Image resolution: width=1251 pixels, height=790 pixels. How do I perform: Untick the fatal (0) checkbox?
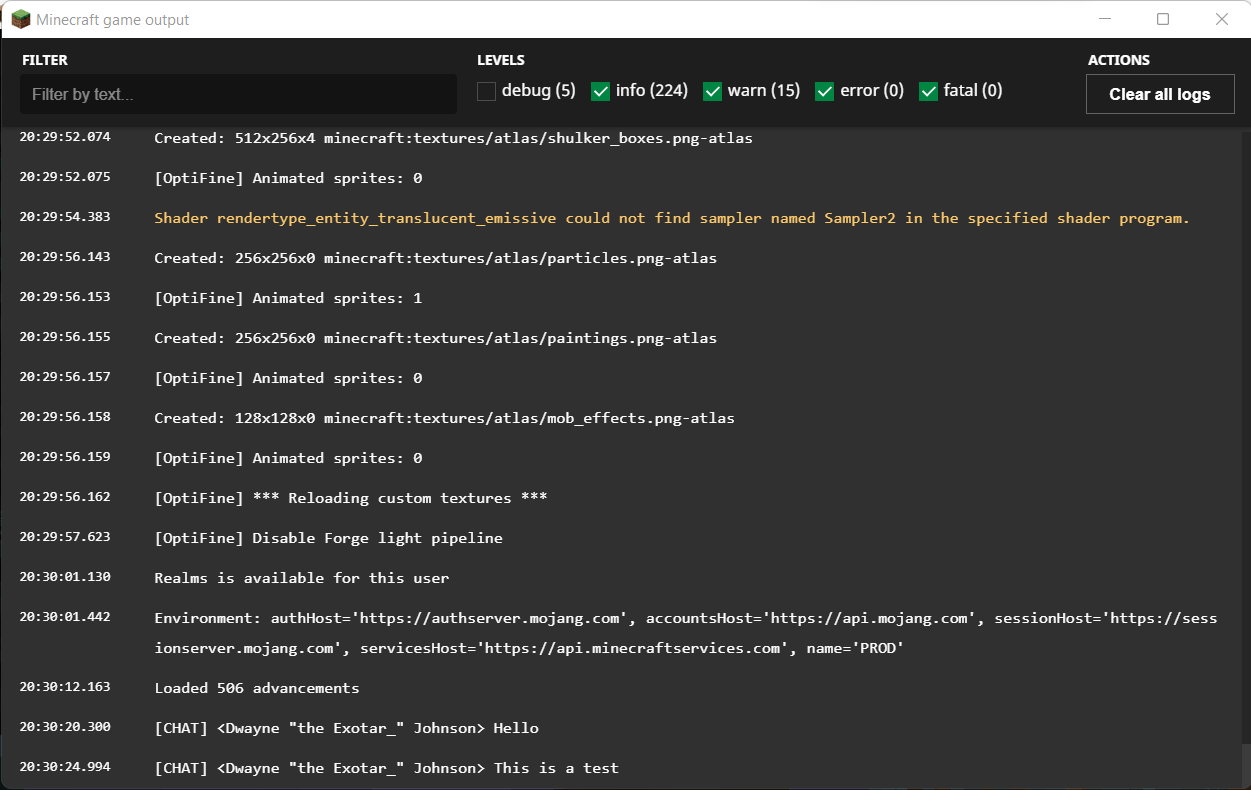click(x=929, y=92)
